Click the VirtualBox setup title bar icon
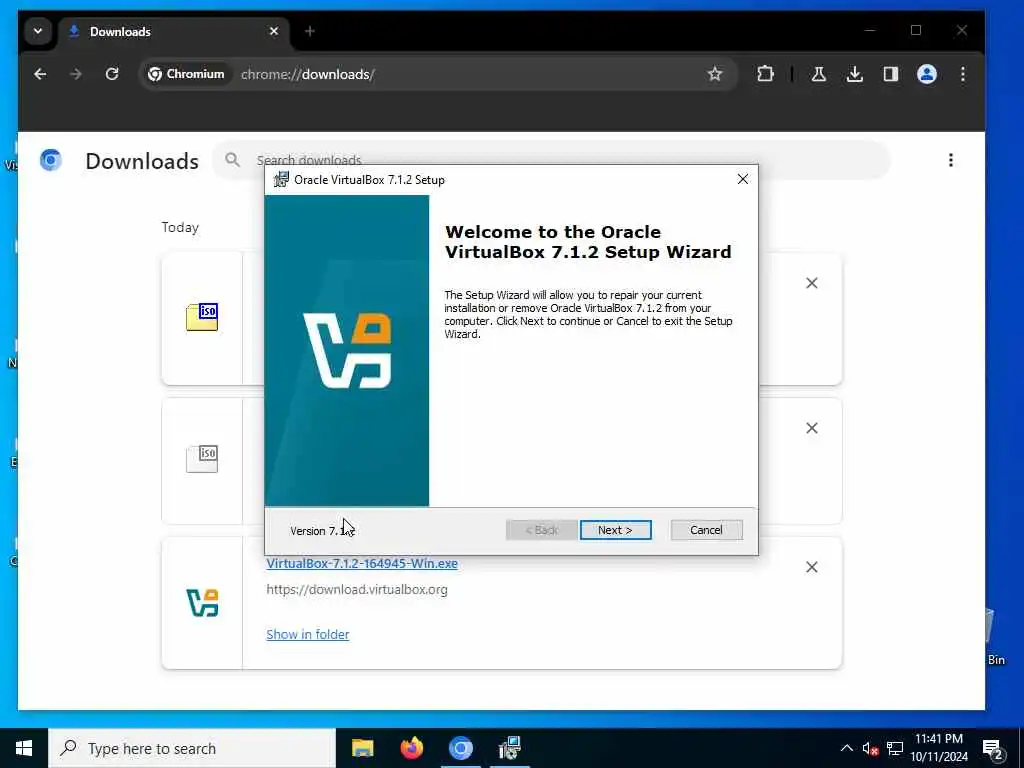The height and width of the screenshot is (768, 1024). pyautogui.click(x=281, y=179)
